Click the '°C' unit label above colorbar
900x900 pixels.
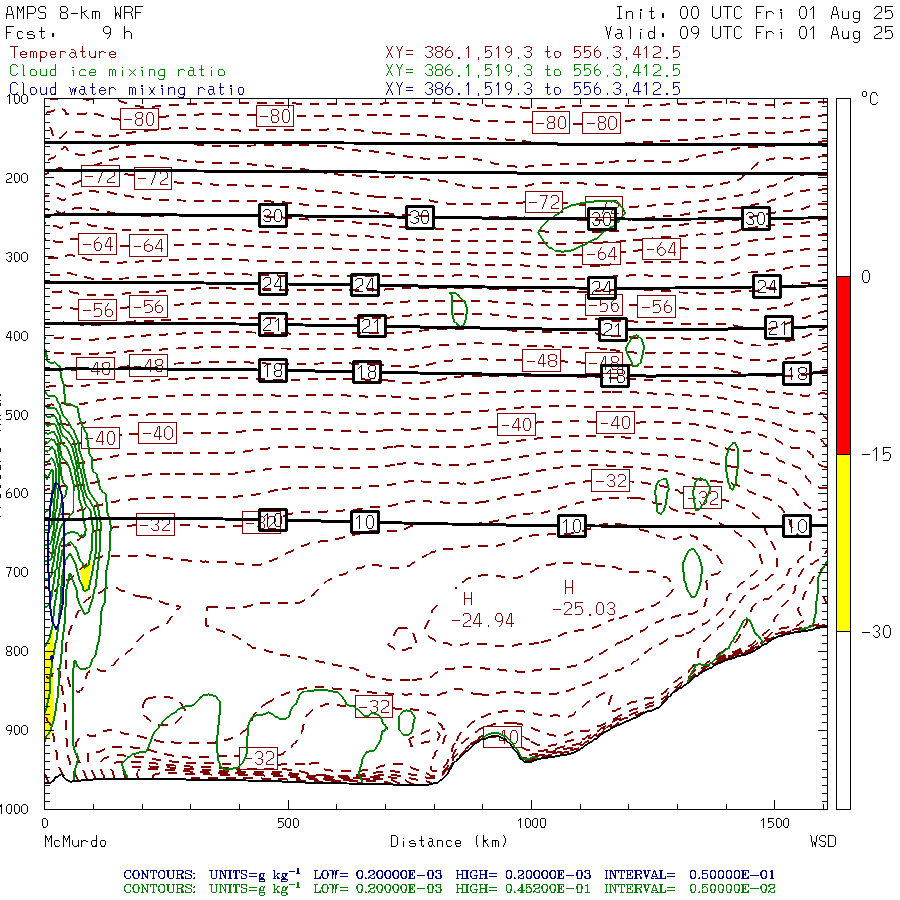[x=869, y=99]
